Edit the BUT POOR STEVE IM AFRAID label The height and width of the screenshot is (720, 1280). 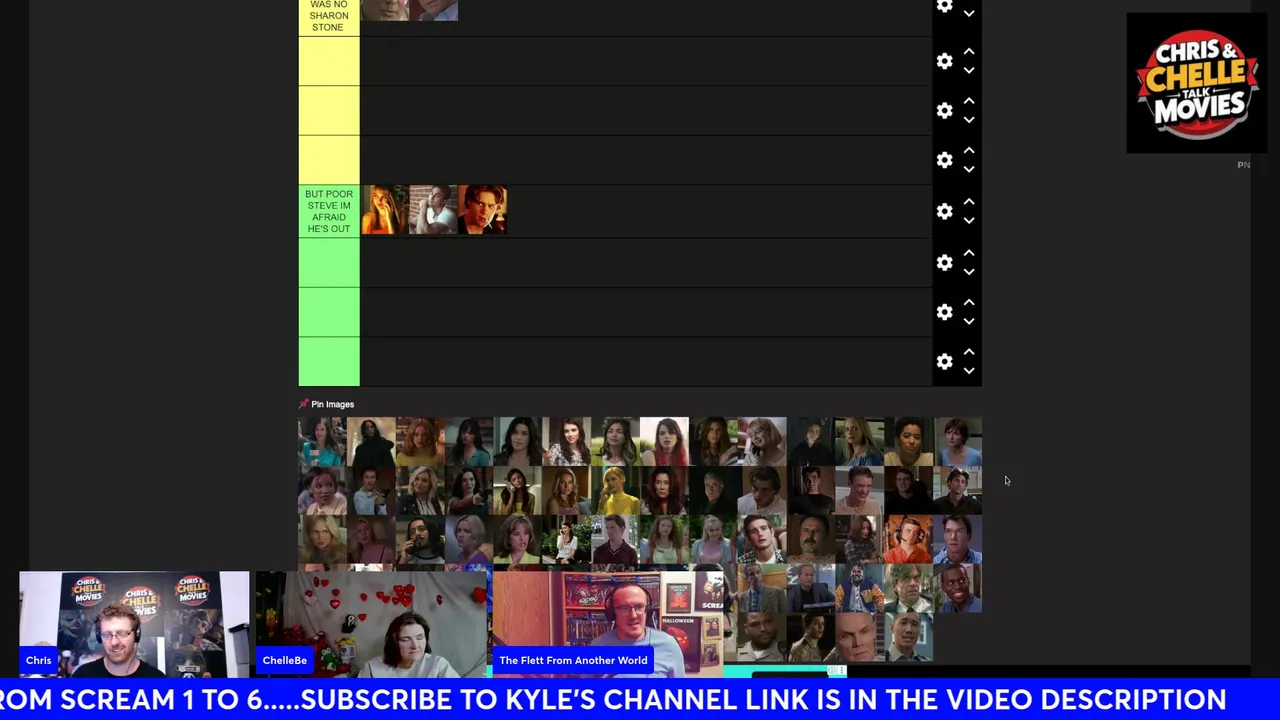pos(329,211)
